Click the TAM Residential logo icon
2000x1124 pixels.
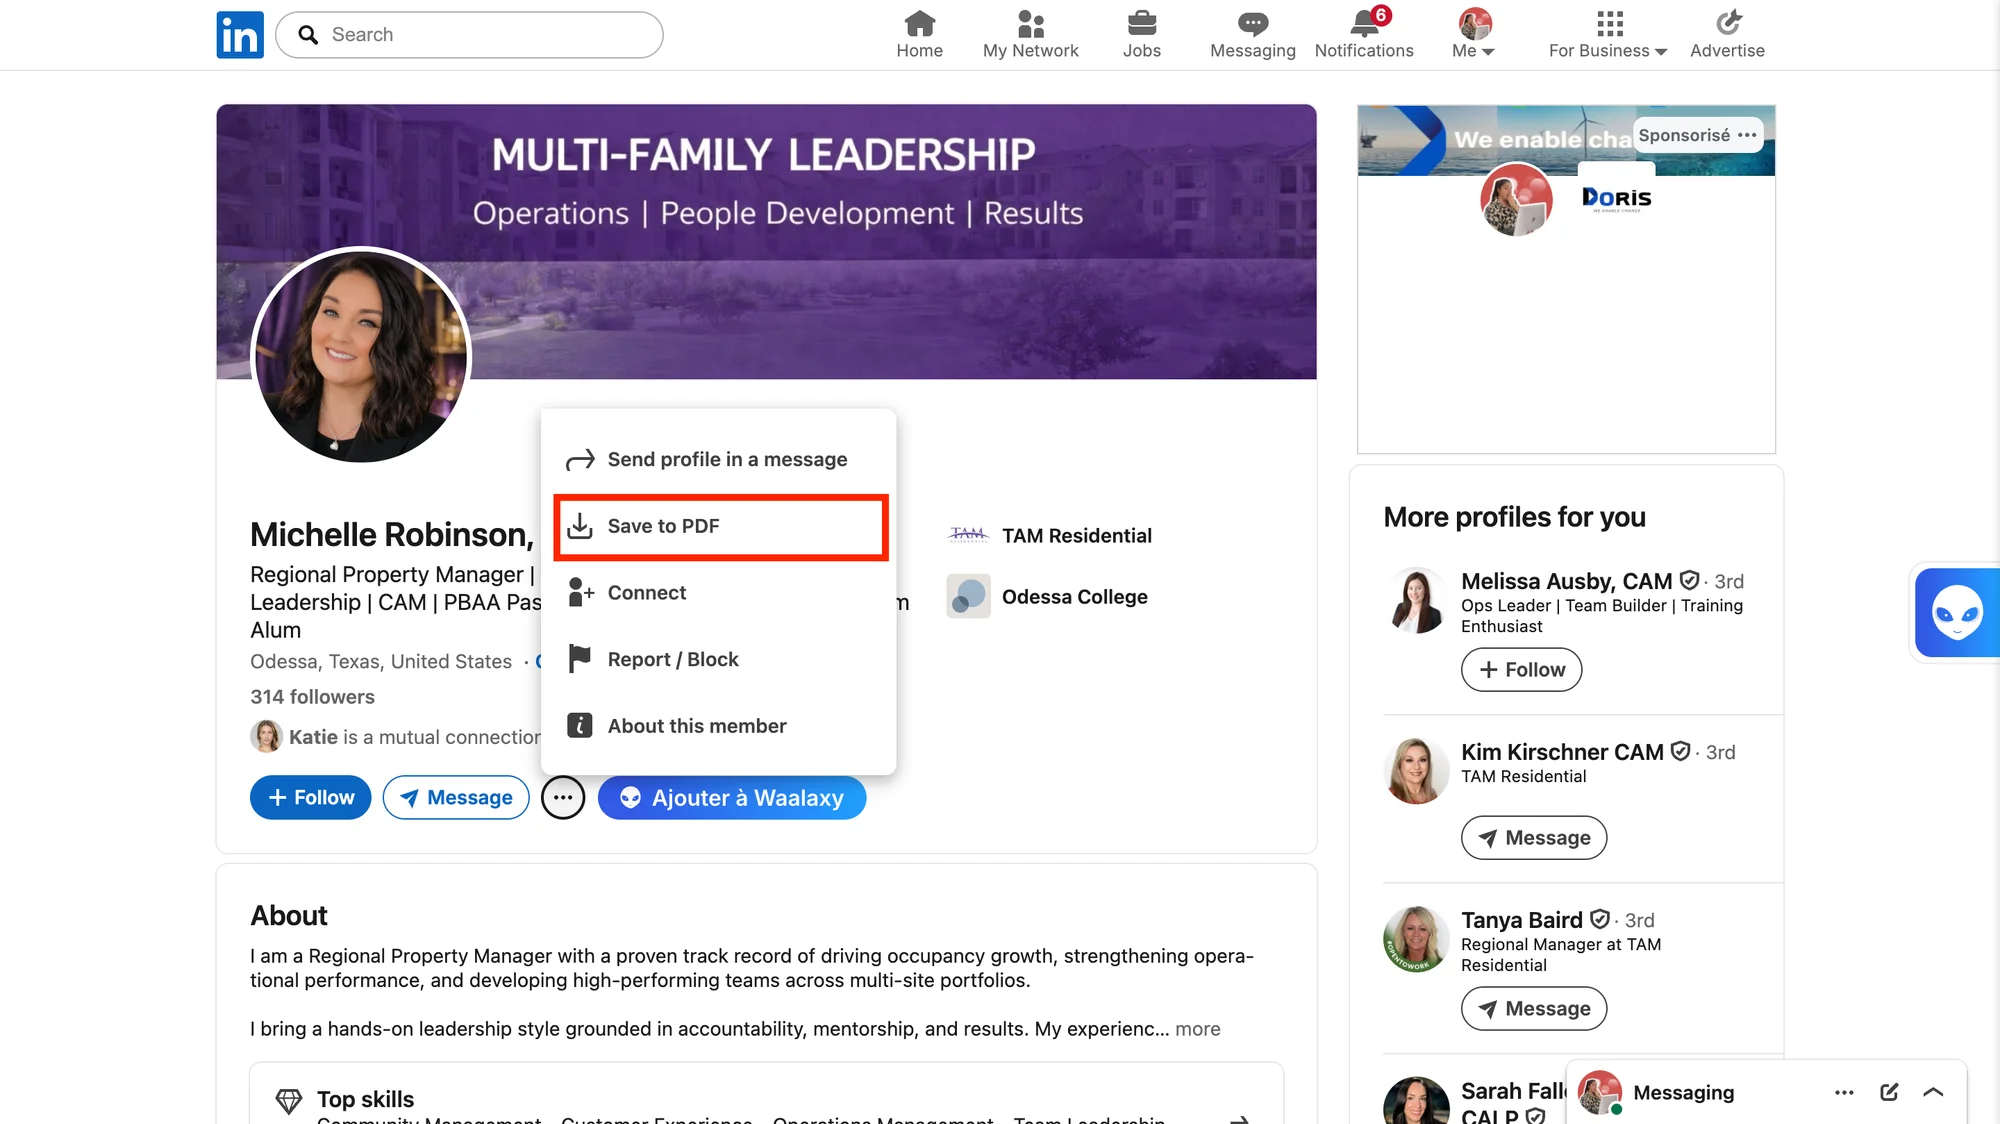(x=968, y=535)
